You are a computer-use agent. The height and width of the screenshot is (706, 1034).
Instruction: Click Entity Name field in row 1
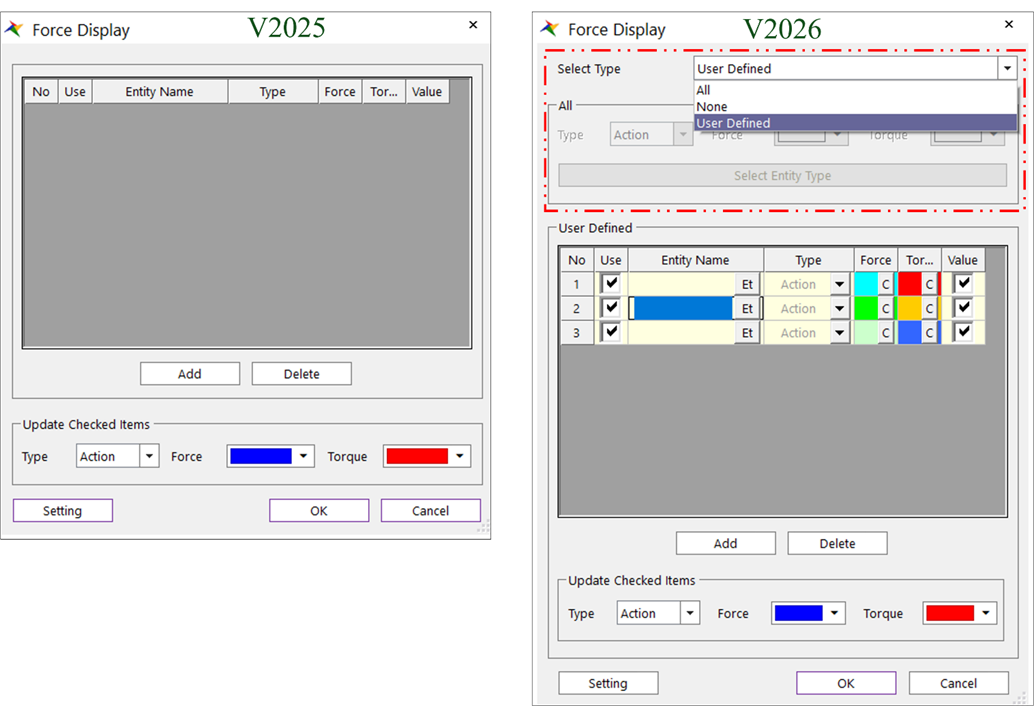pyautogui.click(x=682, y=284)
